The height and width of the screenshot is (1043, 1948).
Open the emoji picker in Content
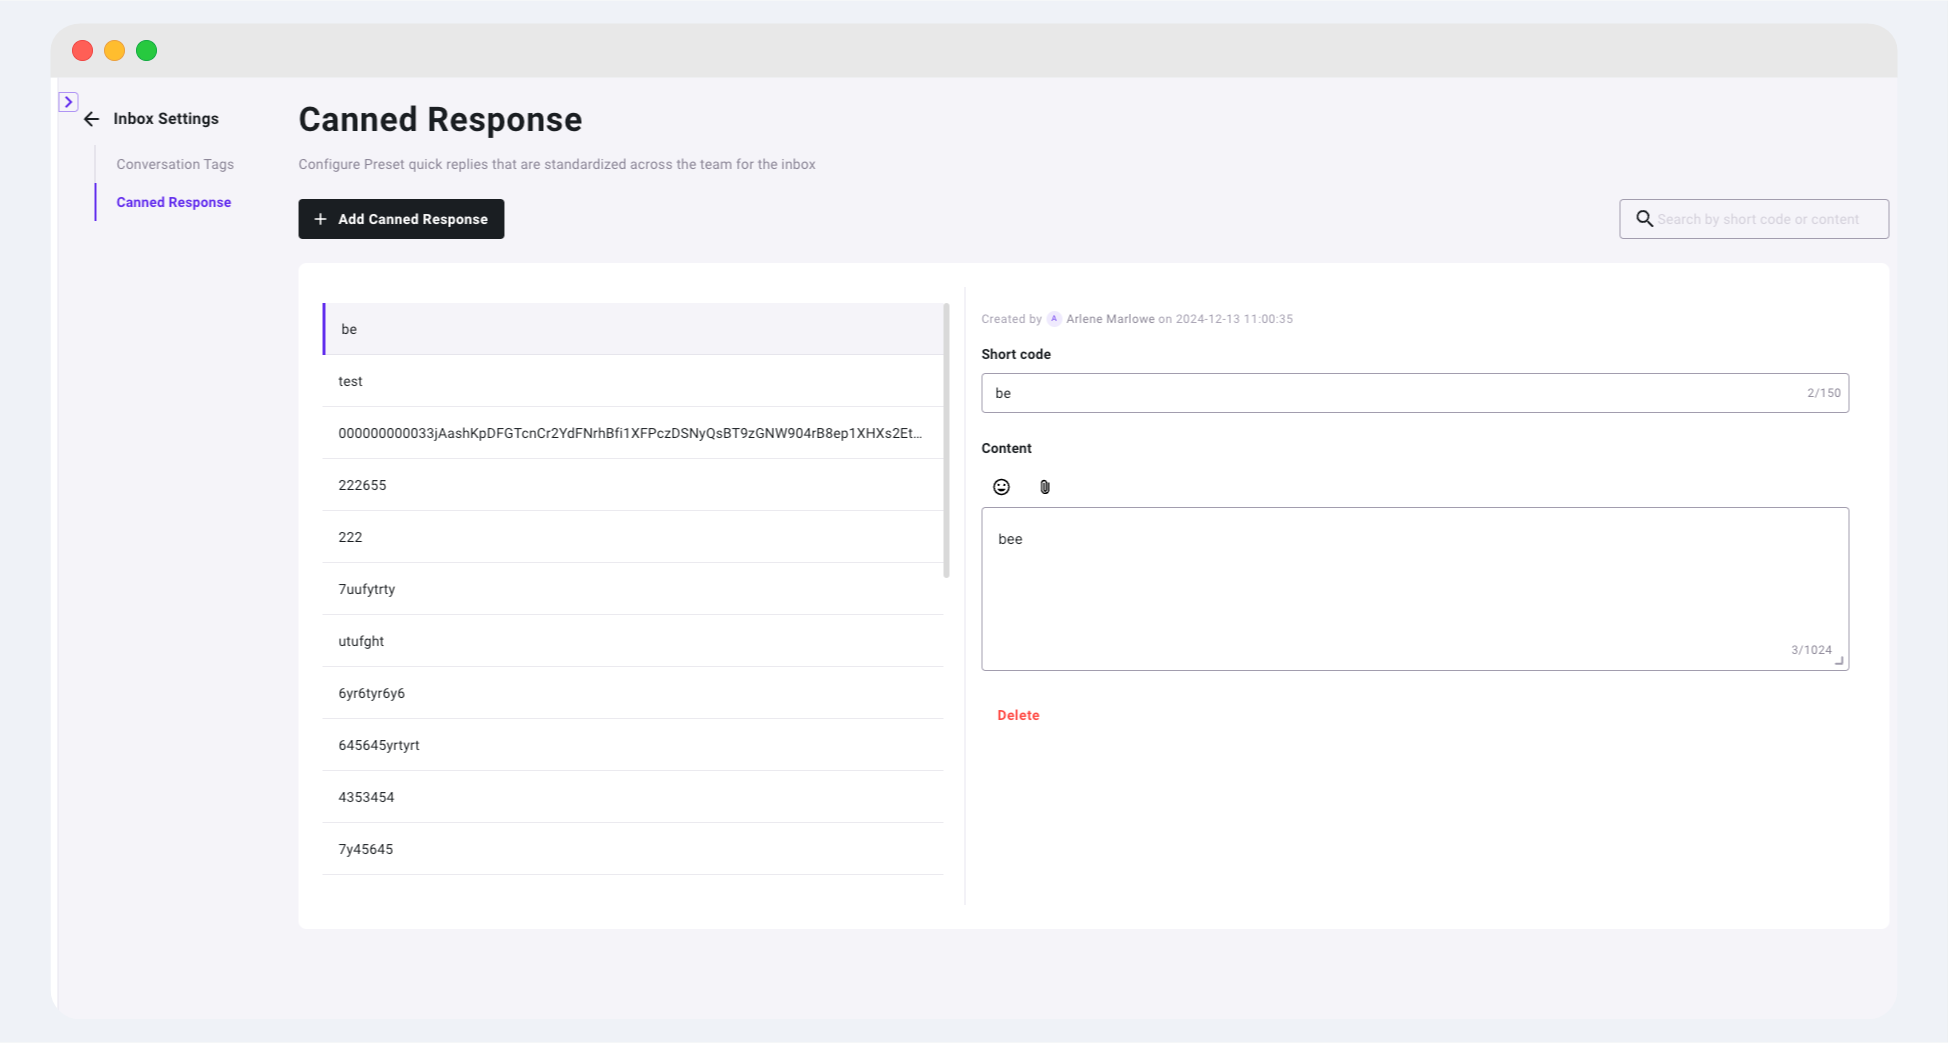click(1001, 487)
